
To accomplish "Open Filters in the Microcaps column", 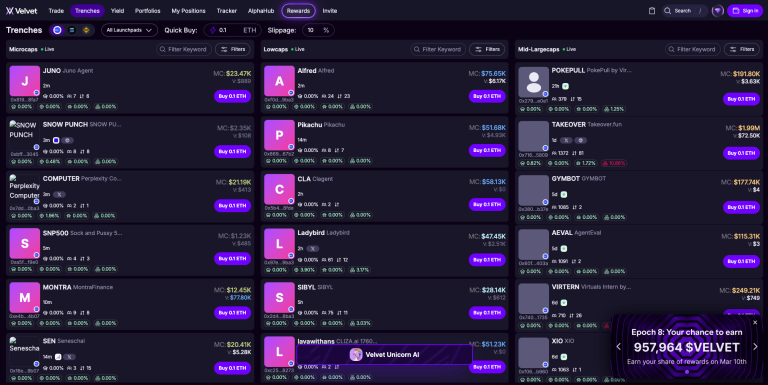I will tap(233, 49).
